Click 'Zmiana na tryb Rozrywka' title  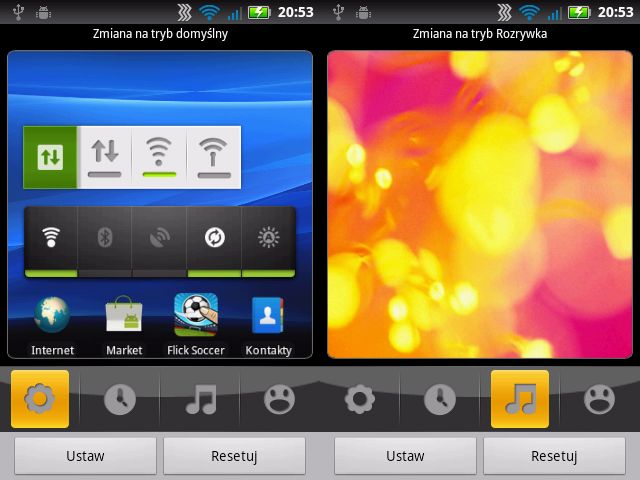480,34
